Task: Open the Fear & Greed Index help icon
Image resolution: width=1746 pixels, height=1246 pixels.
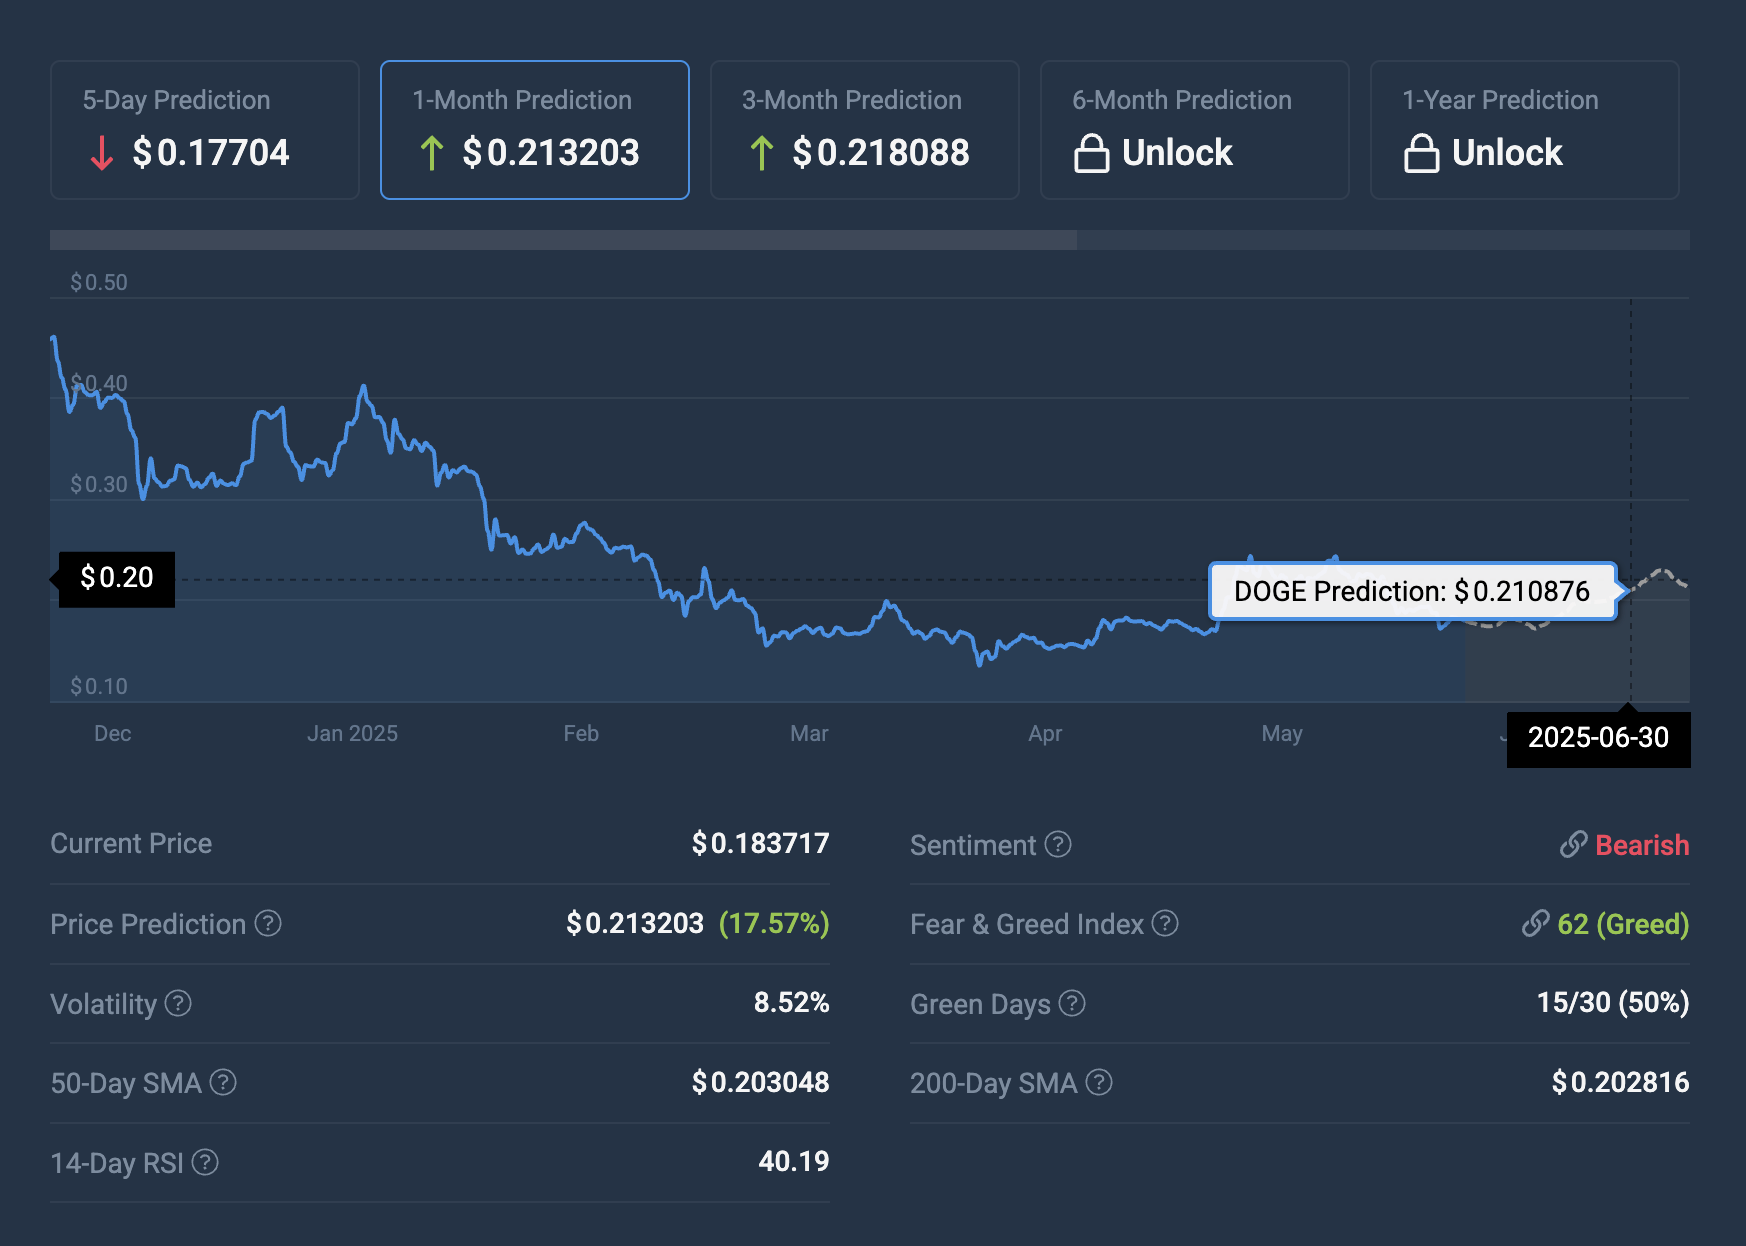Action: pos(1165,923)
